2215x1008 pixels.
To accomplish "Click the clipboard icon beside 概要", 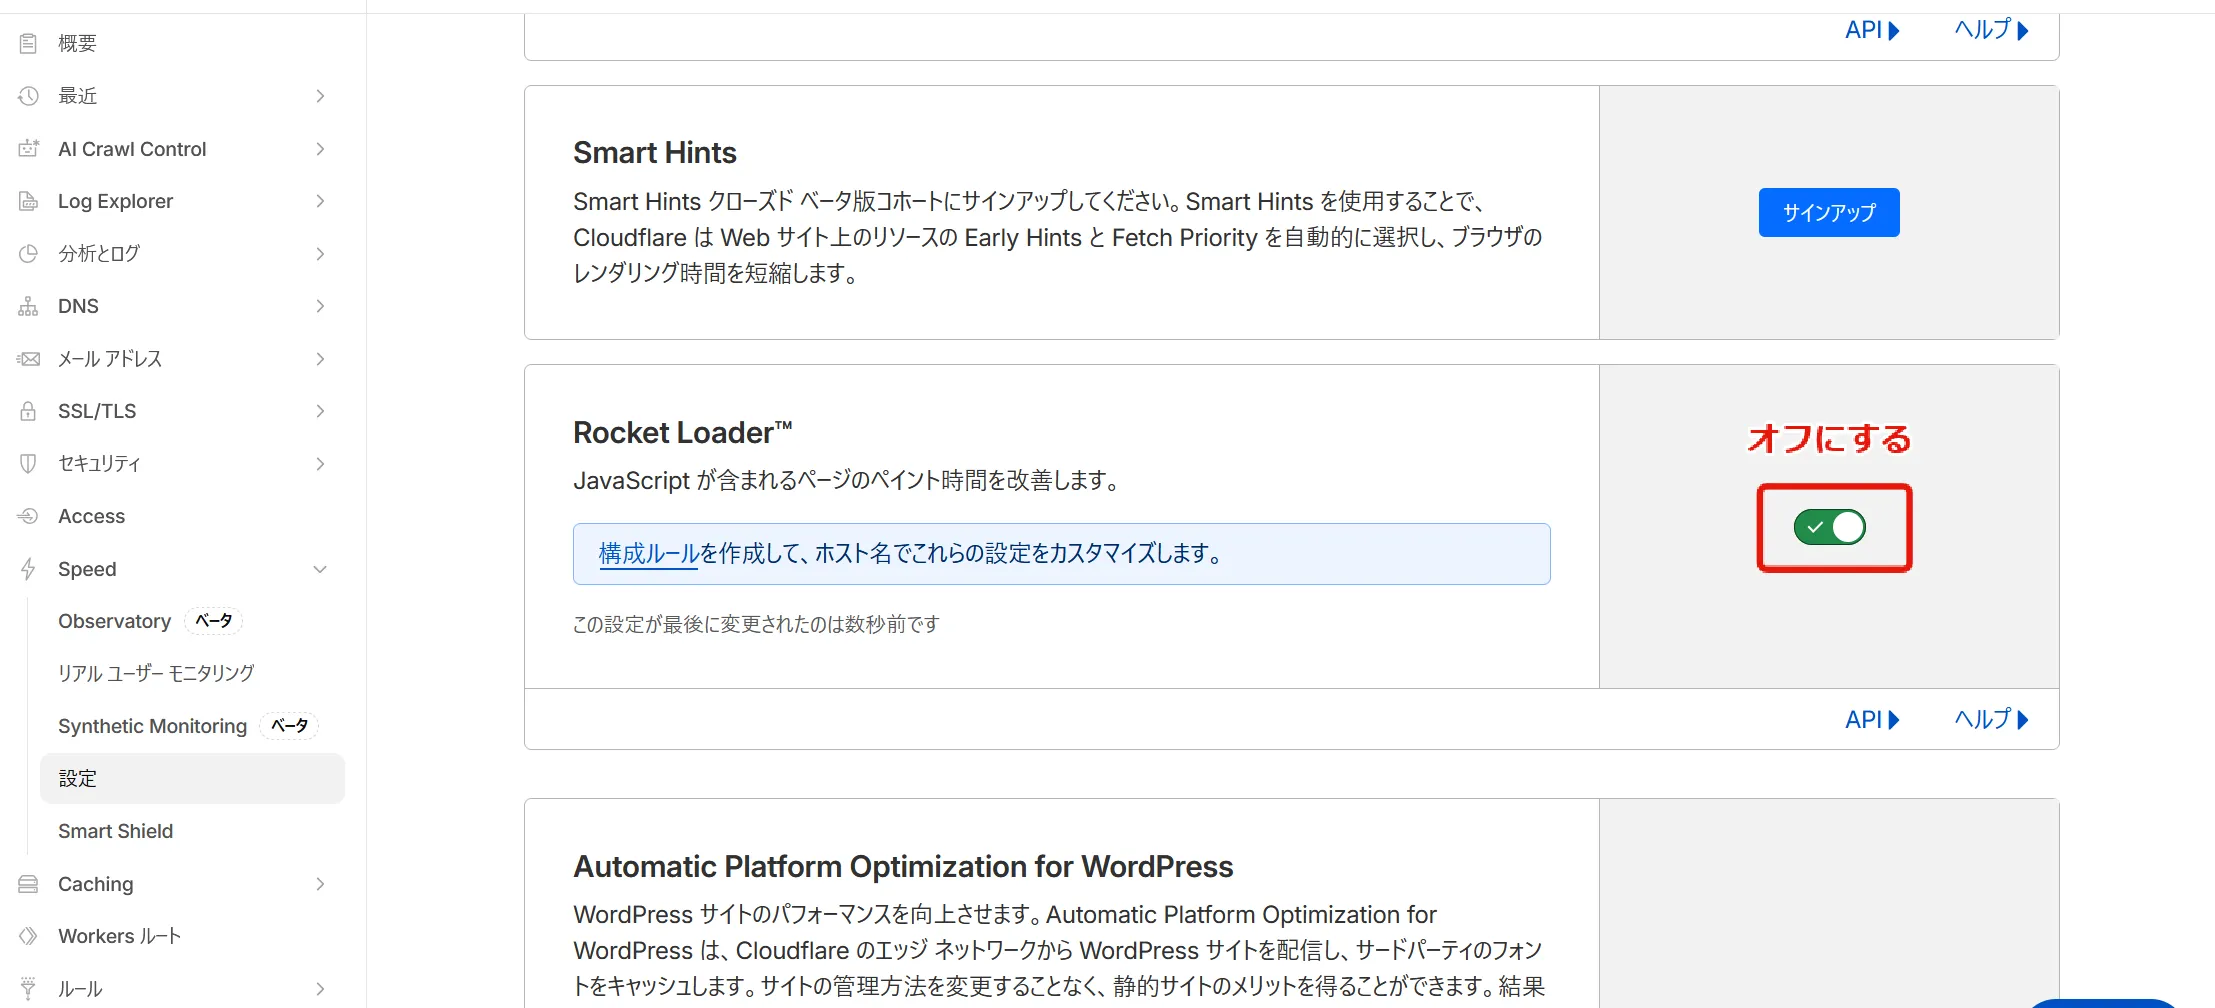I will coord(28,43).
